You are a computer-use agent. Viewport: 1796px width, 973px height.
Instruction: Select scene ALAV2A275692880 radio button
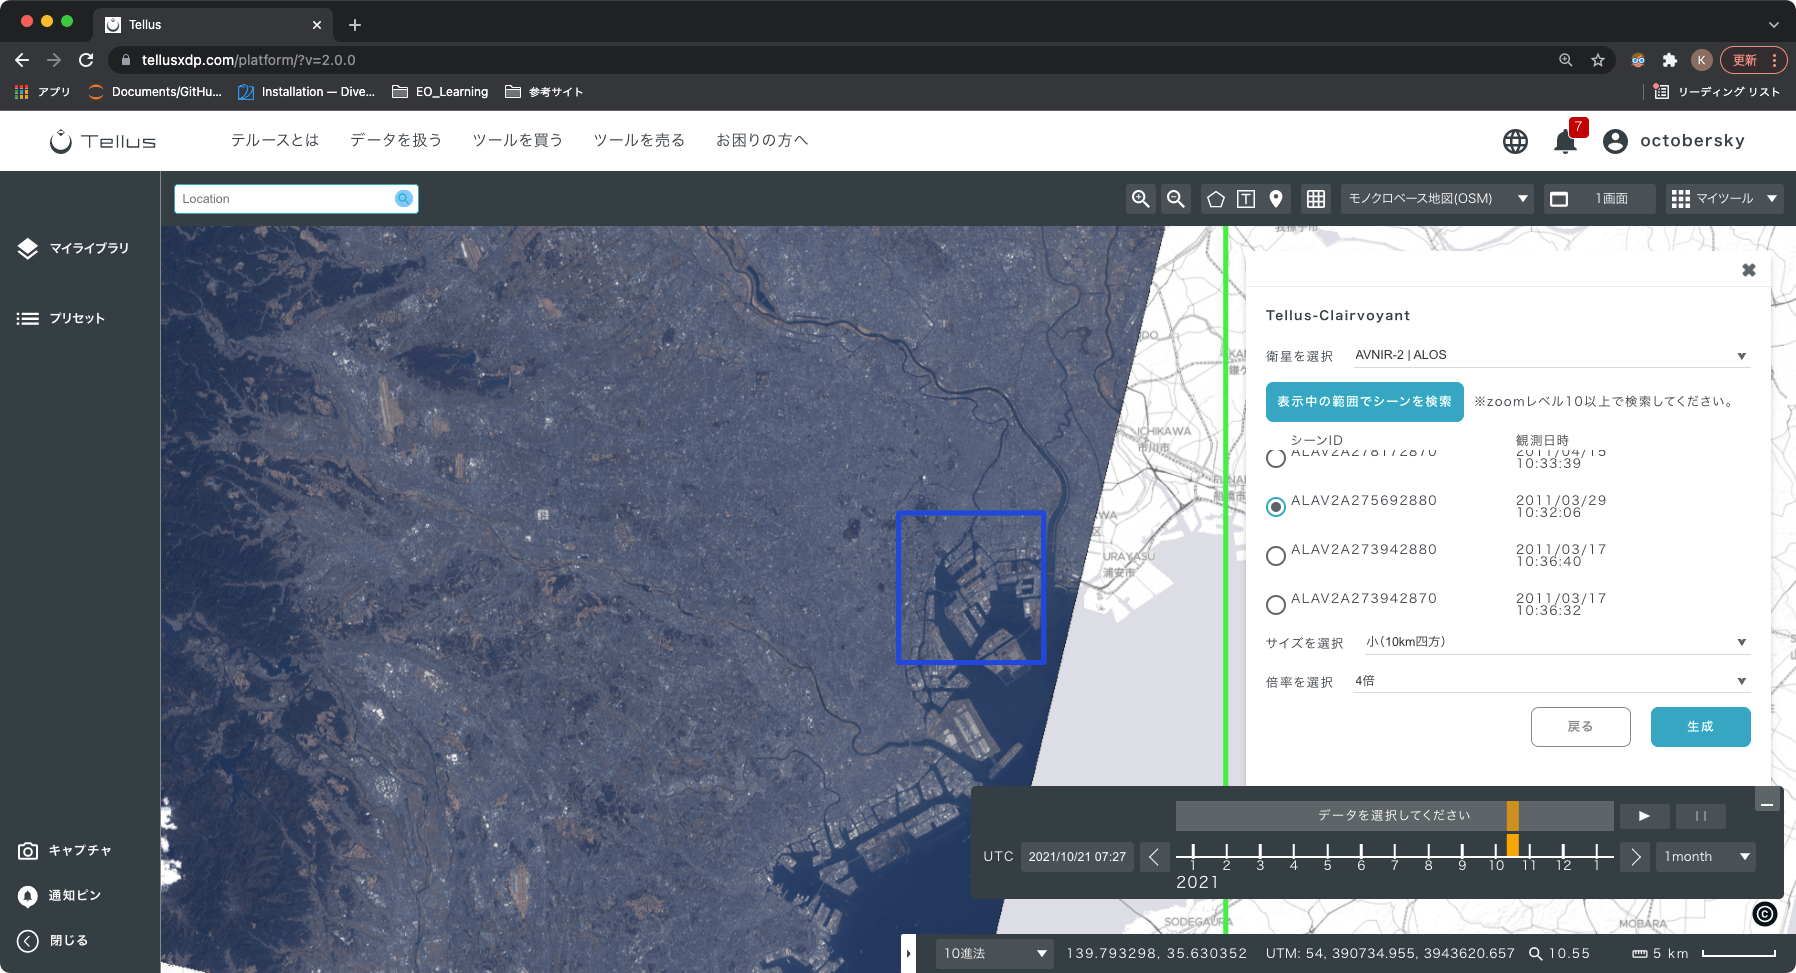pyautogui.click(x=1276, y=507)
